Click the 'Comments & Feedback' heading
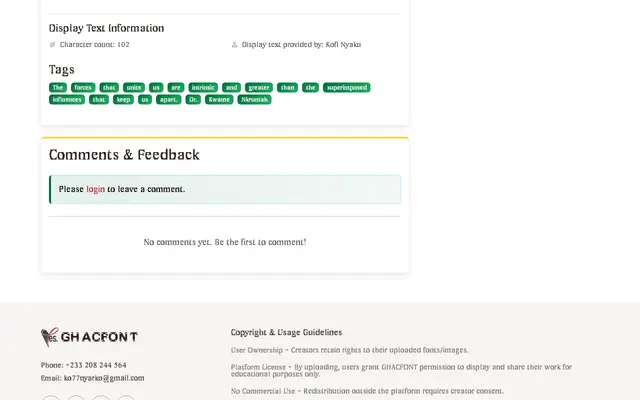Screen dimensions: 640x400 click(124, 155)
